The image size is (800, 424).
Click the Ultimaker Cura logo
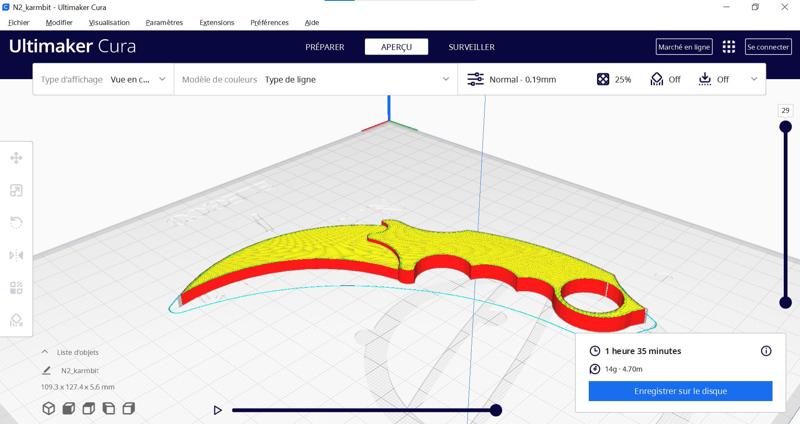click(72, 46)
